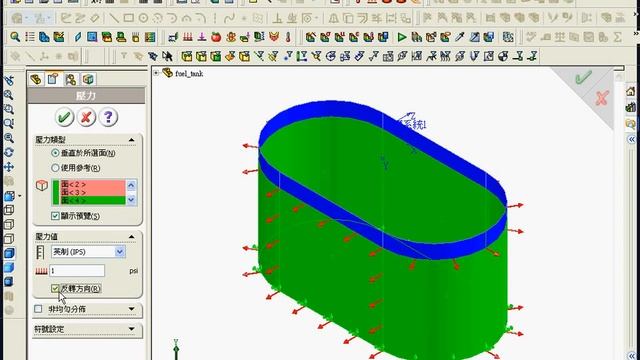Click the face list scroll-down arrow
This screenshot has width=640, height=360.
coord(131,200)
